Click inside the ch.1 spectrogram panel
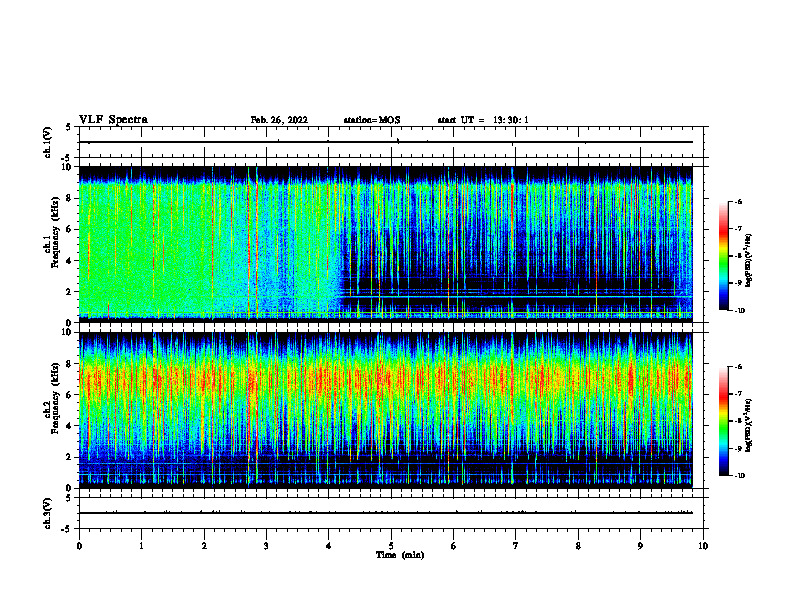Screen dimensions: 792x612 [x=385, y=244]
